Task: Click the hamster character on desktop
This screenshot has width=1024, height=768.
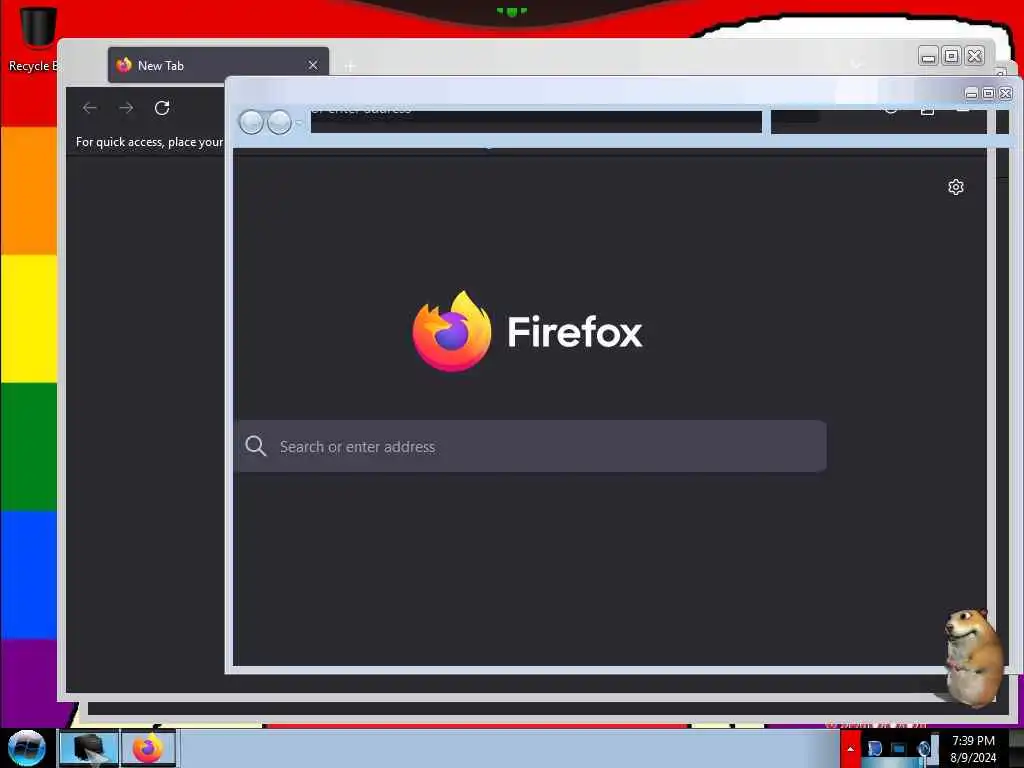Action: [x=972, y=658]
